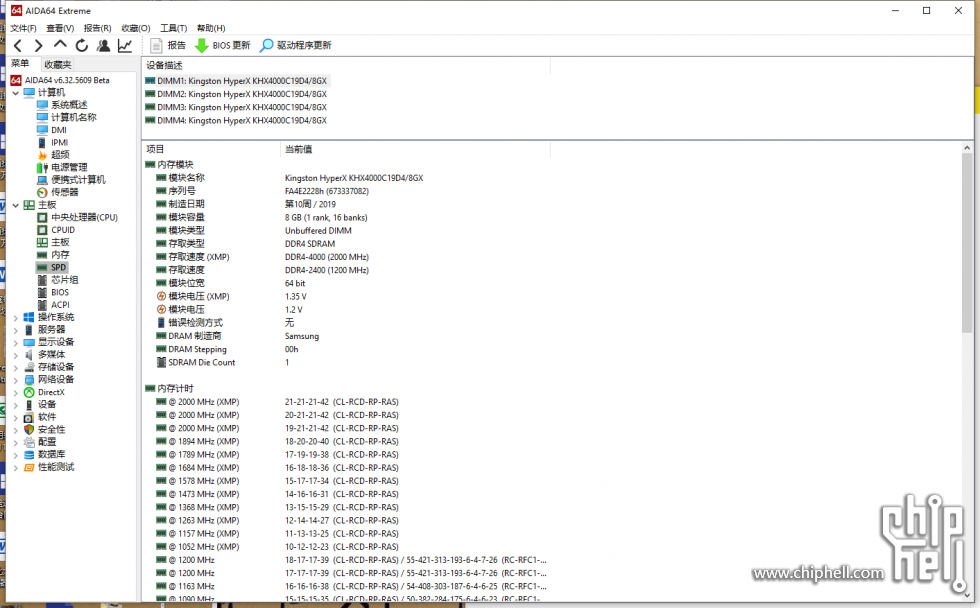Screen dimensions: 980x608
Task: Select DIMM1 Kingston HyperX device row
Action: [x=236, y=81]
